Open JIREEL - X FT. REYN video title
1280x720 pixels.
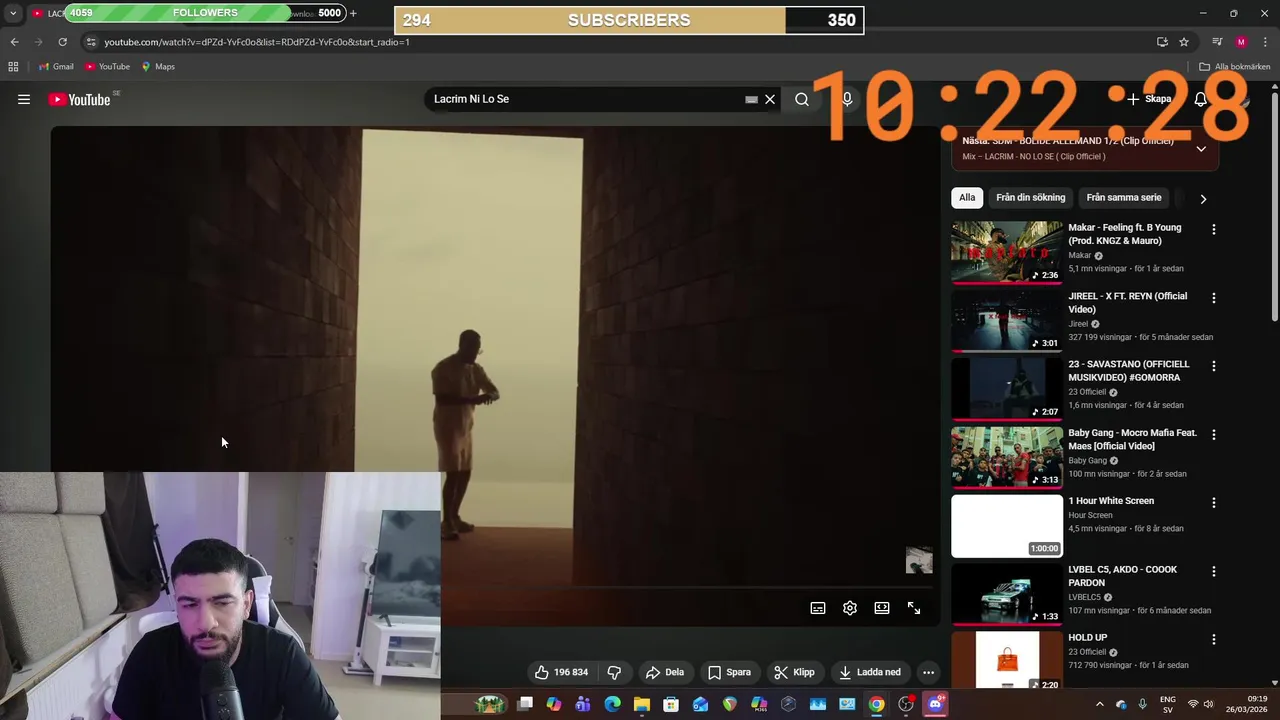[1127, 303]
